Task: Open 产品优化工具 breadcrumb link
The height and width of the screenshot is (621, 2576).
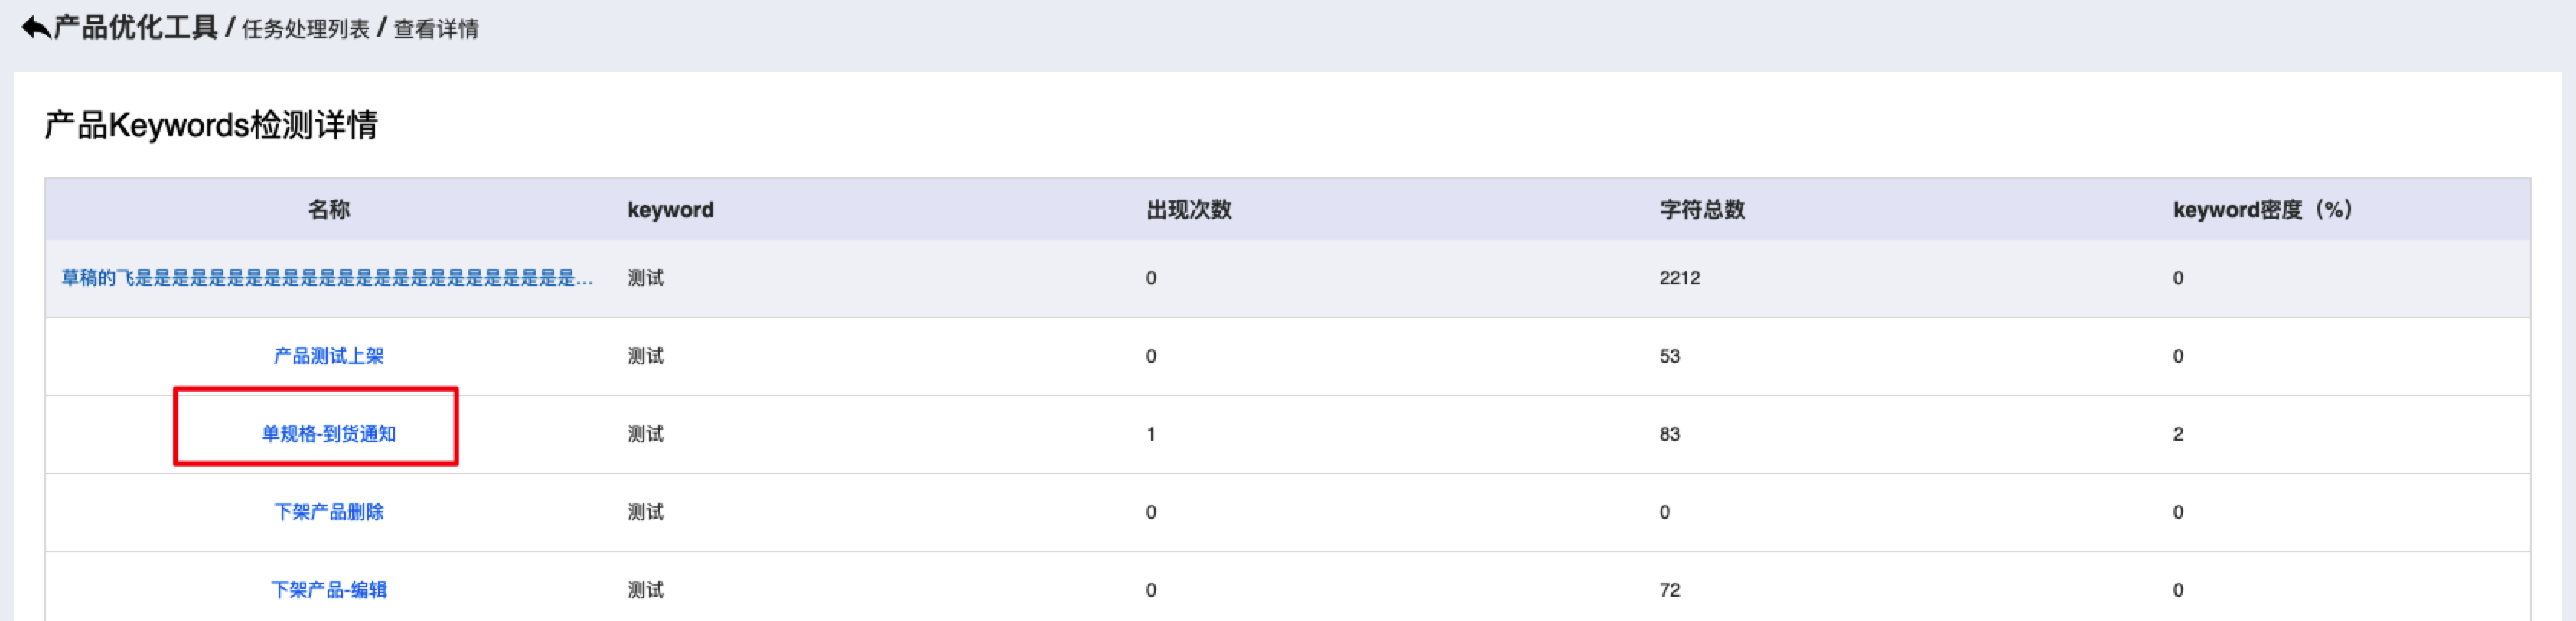Action: (x=136, y=28)
